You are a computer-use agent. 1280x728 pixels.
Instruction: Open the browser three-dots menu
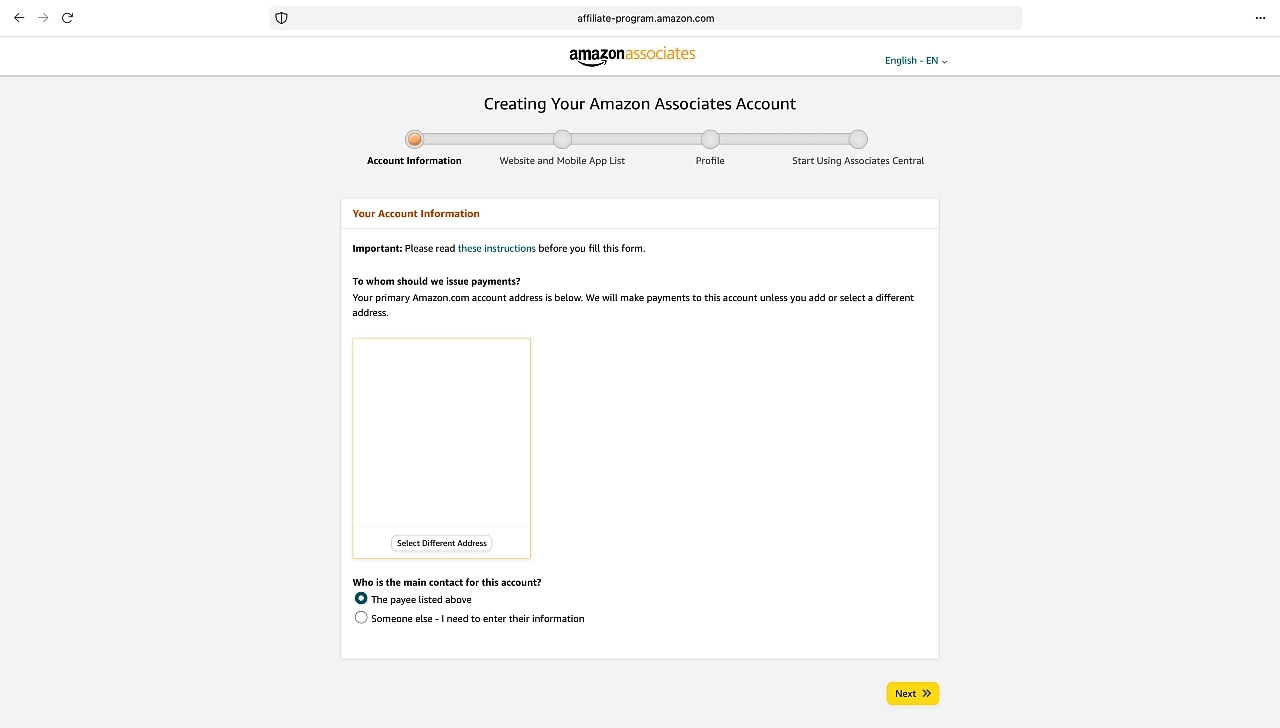(x=1260, y=18)
